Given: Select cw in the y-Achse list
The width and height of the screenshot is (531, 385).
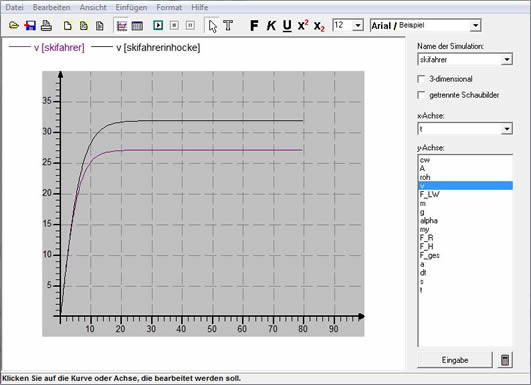Looking at the screenshot, I should click(x=465, y=159).
